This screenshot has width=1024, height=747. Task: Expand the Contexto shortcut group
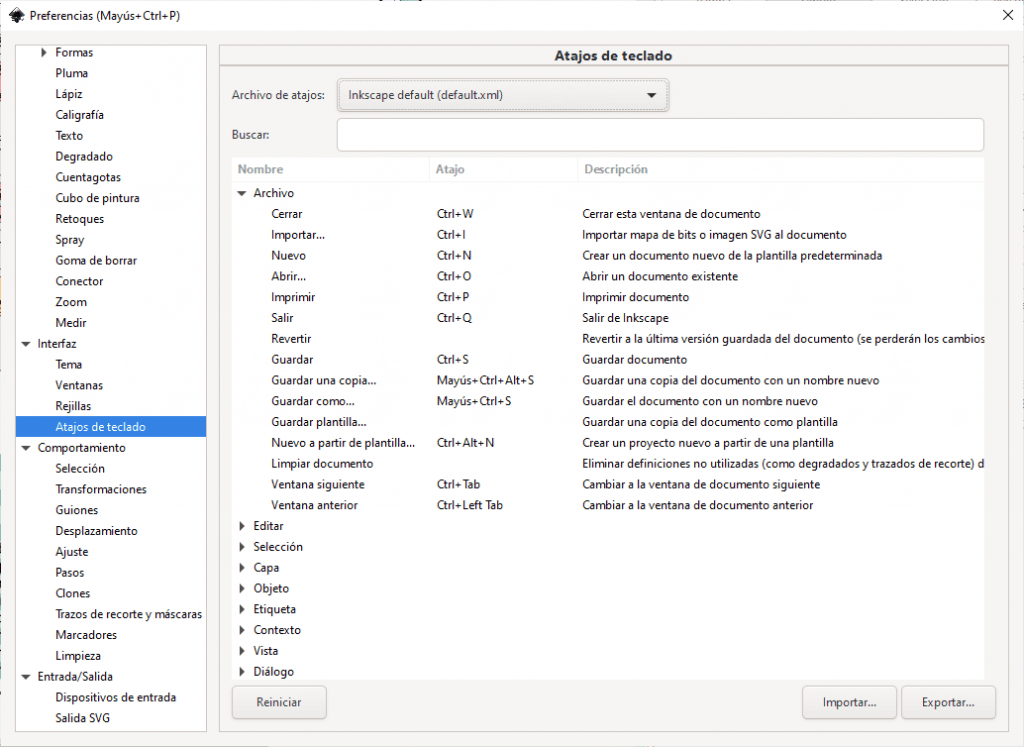point(242,630)
